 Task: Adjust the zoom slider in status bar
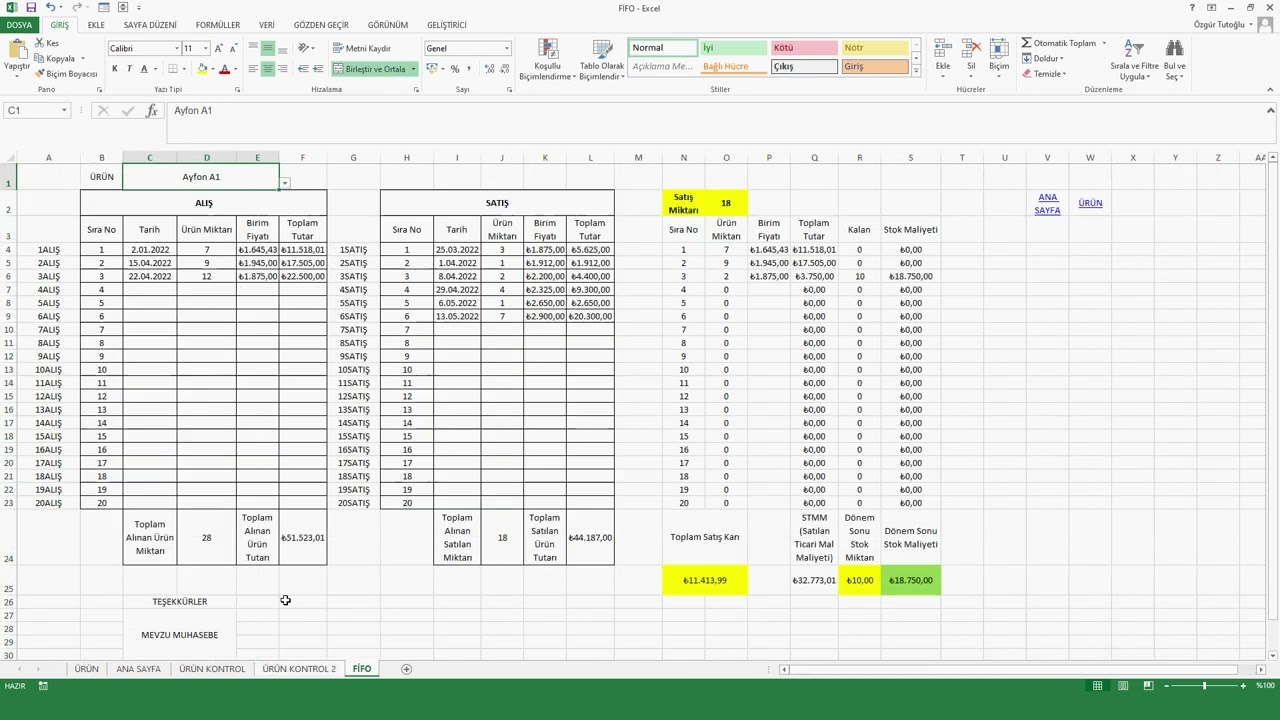point(1204,686)
